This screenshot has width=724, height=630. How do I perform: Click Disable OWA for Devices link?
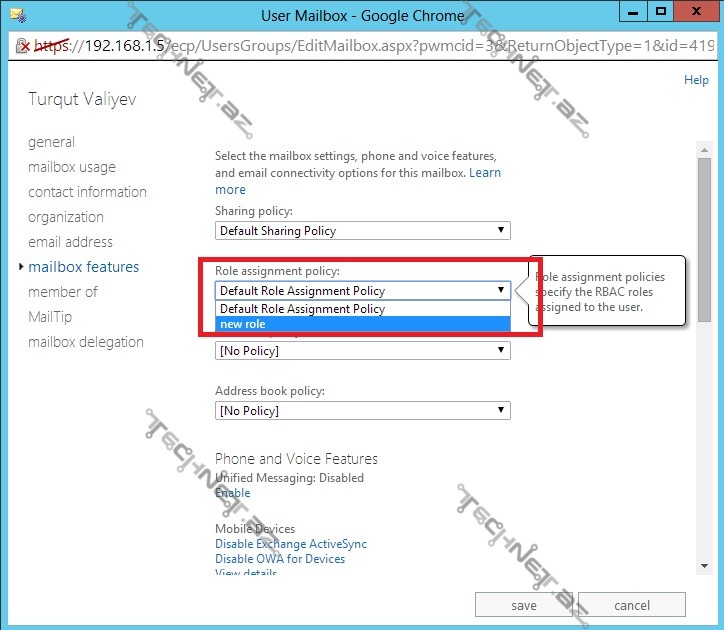[x=280, y=559]
